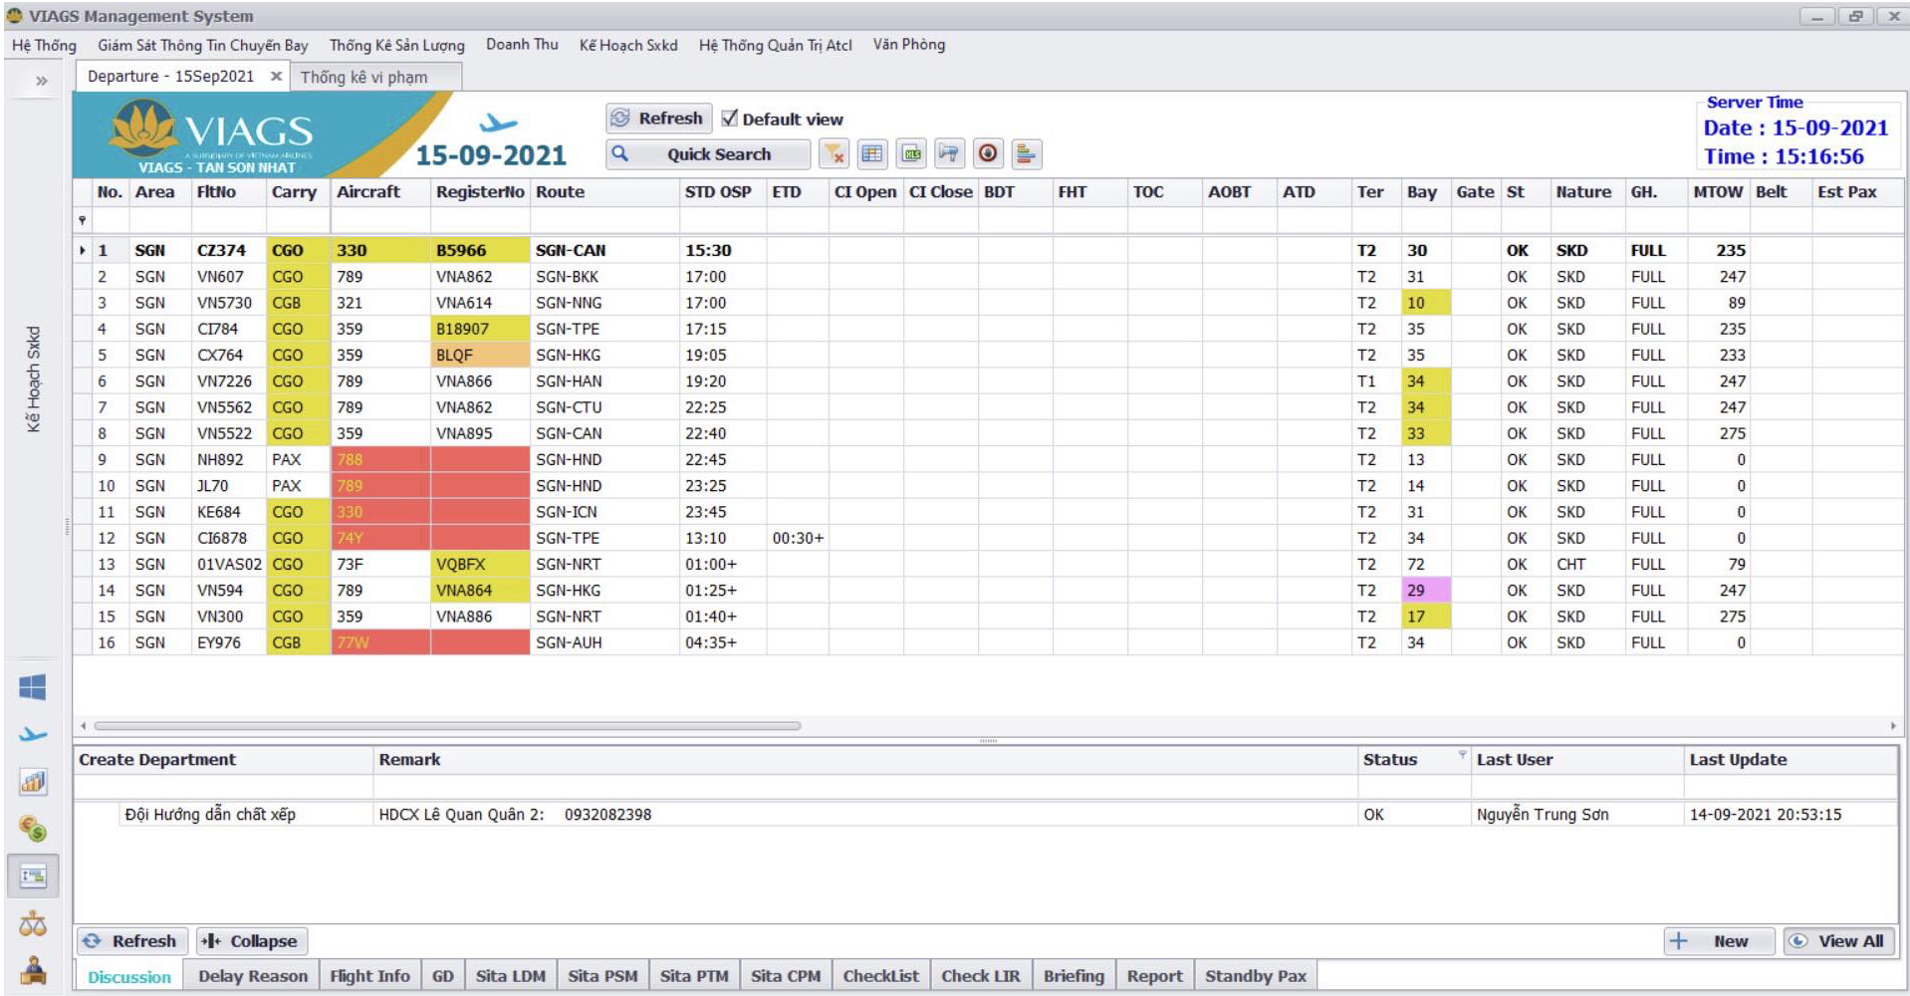1910x996 pixels.
Task: Open Thống Kê Sản Lượng menu
Action: point(397,45)
